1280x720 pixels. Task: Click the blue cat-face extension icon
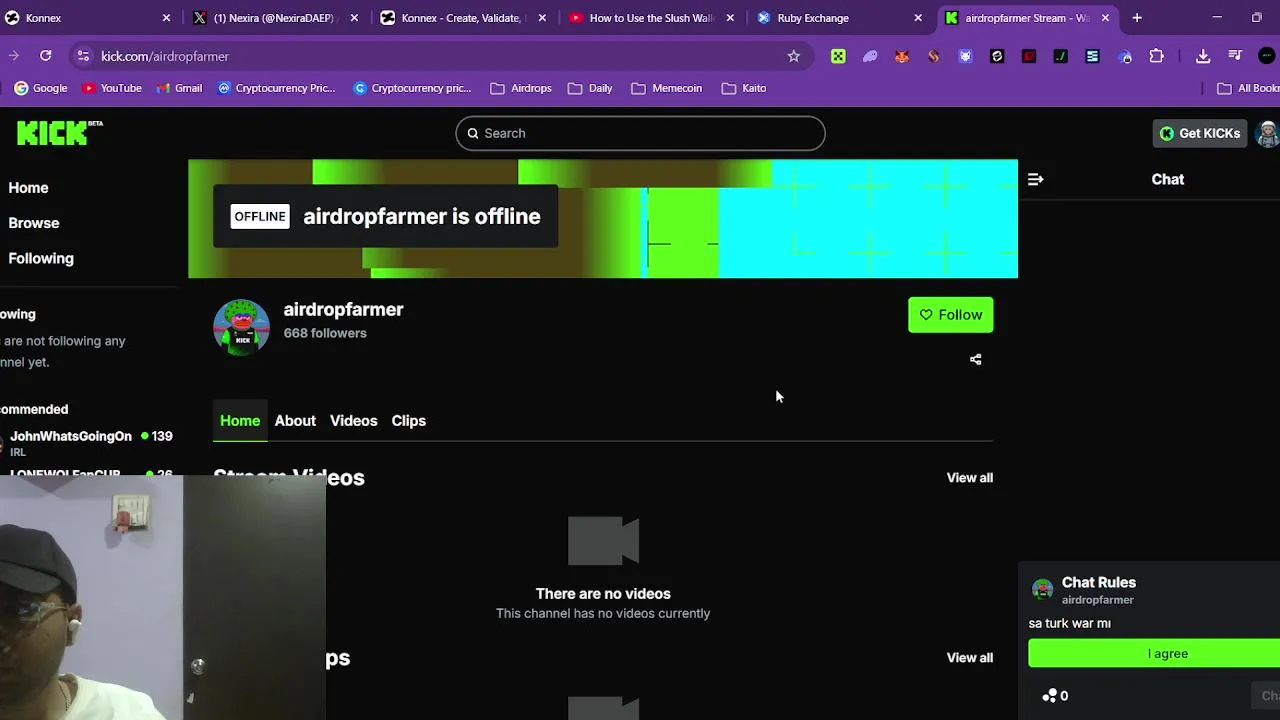[965, 56]
